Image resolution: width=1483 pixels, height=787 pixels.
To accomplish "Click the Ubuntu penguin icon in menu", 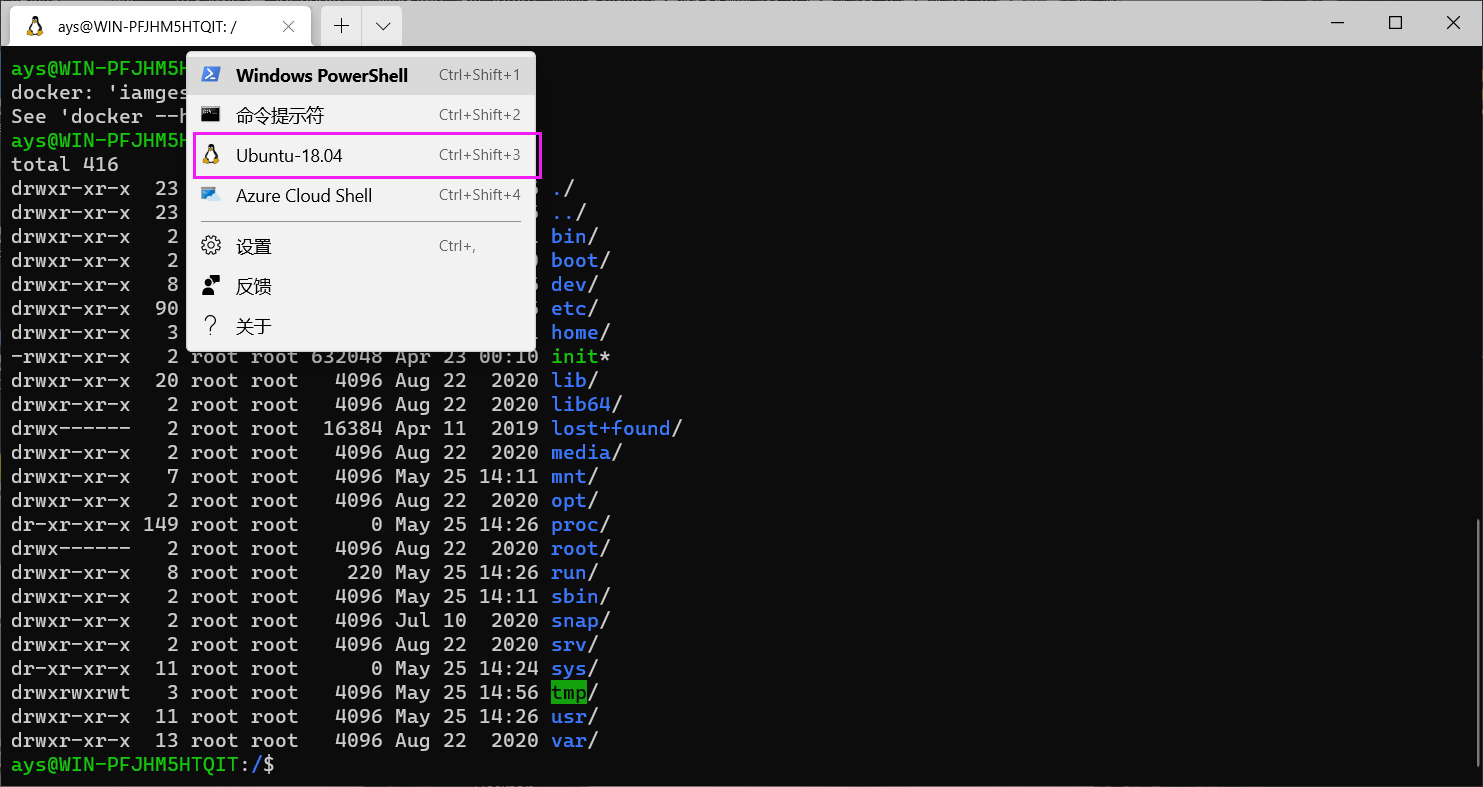I will click(x=211, y=155).
